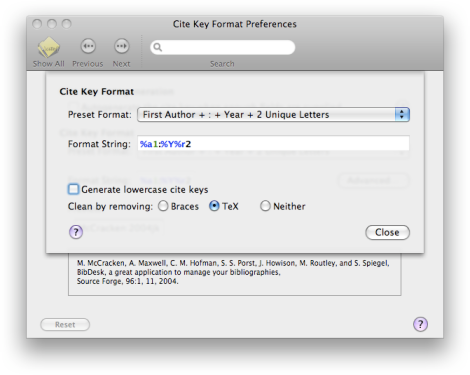Select the Braces radio button
Viewport: 470px width, 375px height.
163,206
